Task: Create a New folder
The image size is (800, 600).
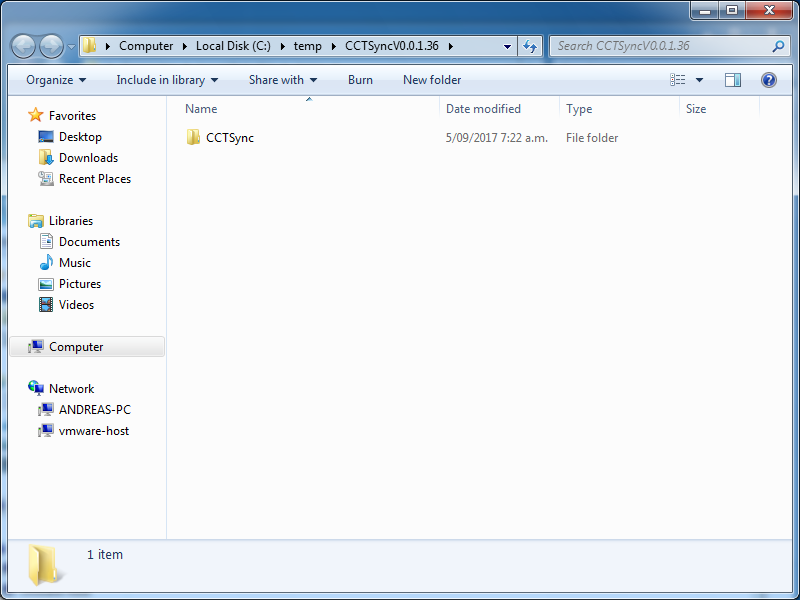Action: click(x=432, y=80)
